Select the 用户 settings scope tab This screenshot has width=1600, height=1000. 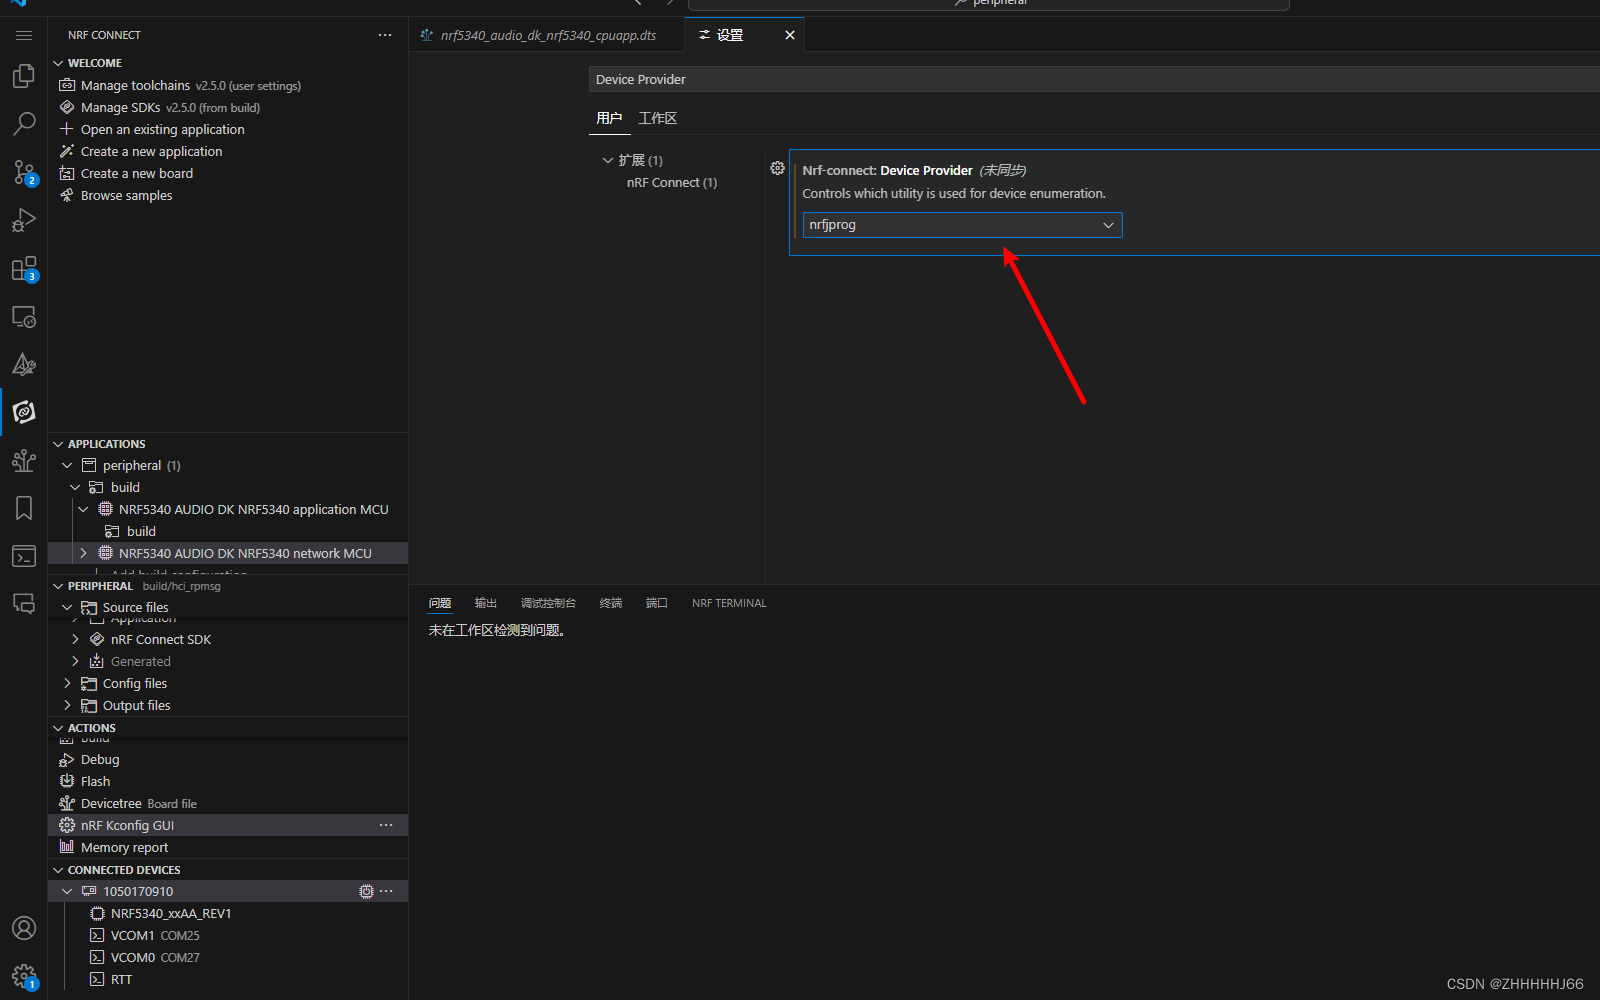(609, 118)
